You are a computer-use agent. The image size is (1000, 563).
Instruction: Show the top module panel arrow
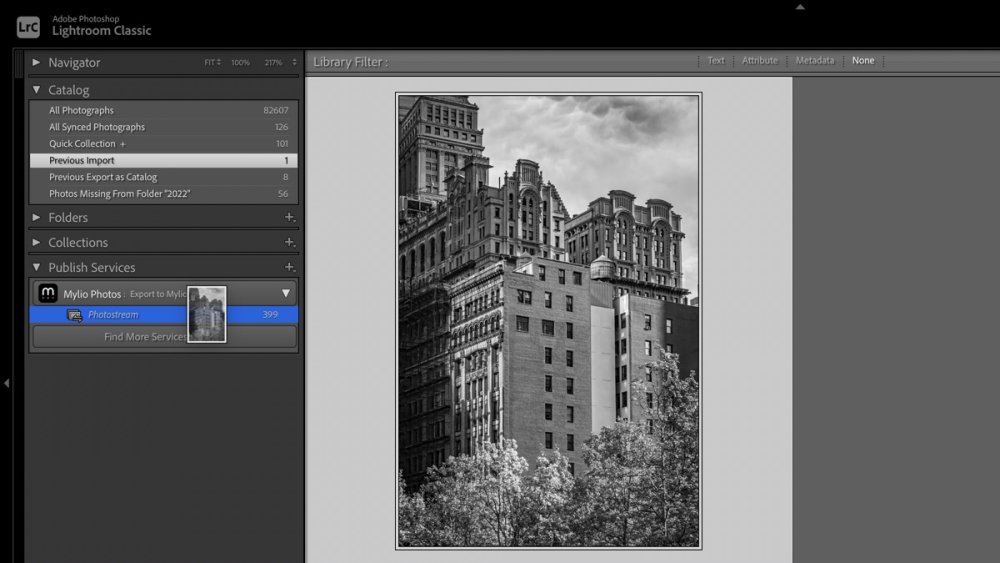[799, 7]
